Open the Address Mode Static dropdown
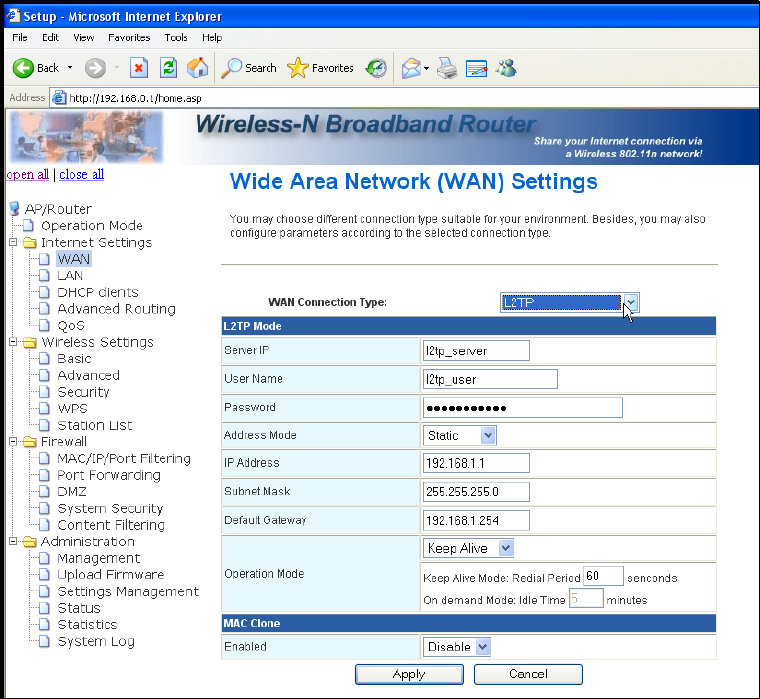760x699 pixels. click(x=459, y=435)
